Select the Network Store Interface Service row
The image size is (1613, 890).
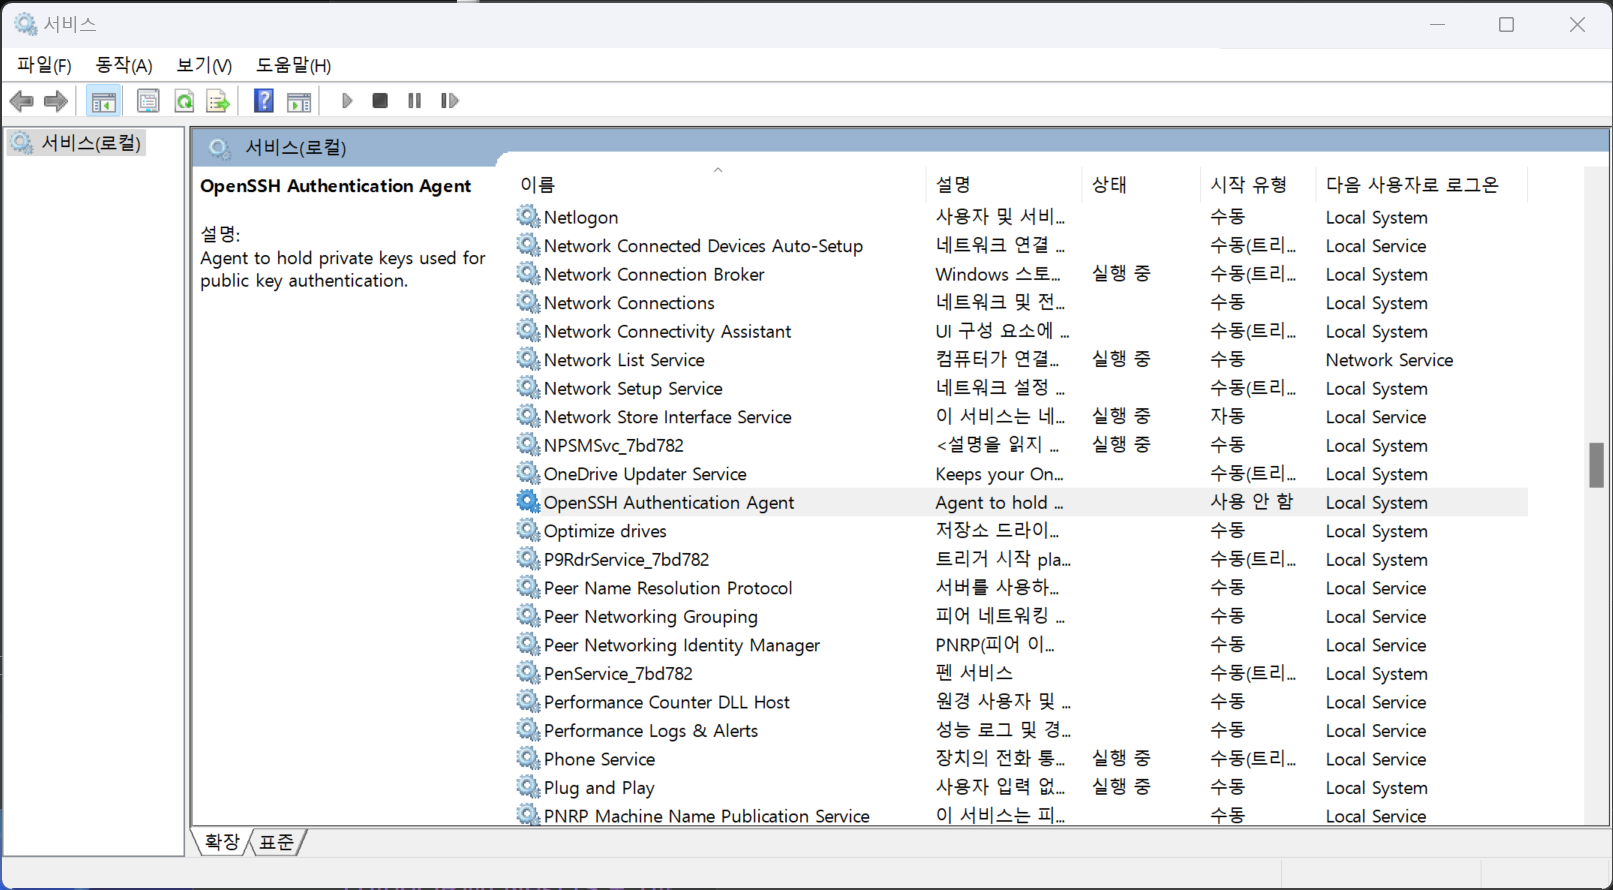pyautogui.click(x=1021, y=416)
